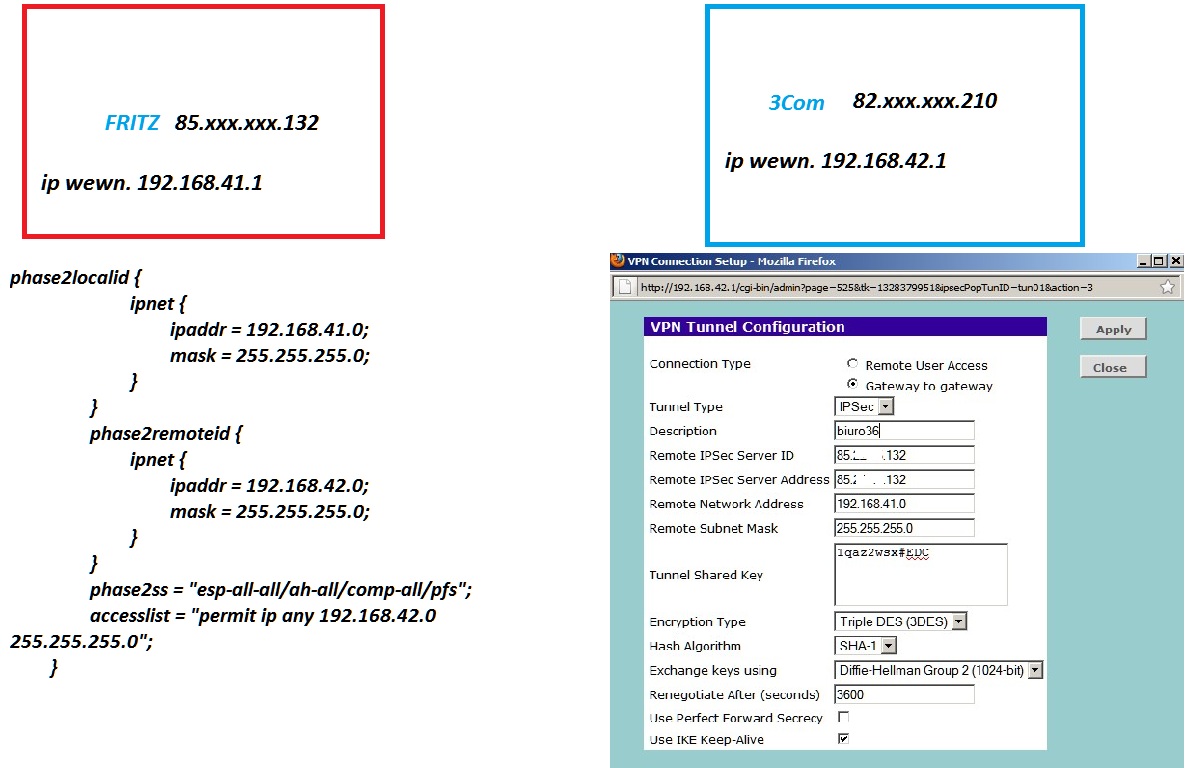Open Encryption Type Triple DES dropdown
Screen dimensions: 1198x768
point(960,621)
